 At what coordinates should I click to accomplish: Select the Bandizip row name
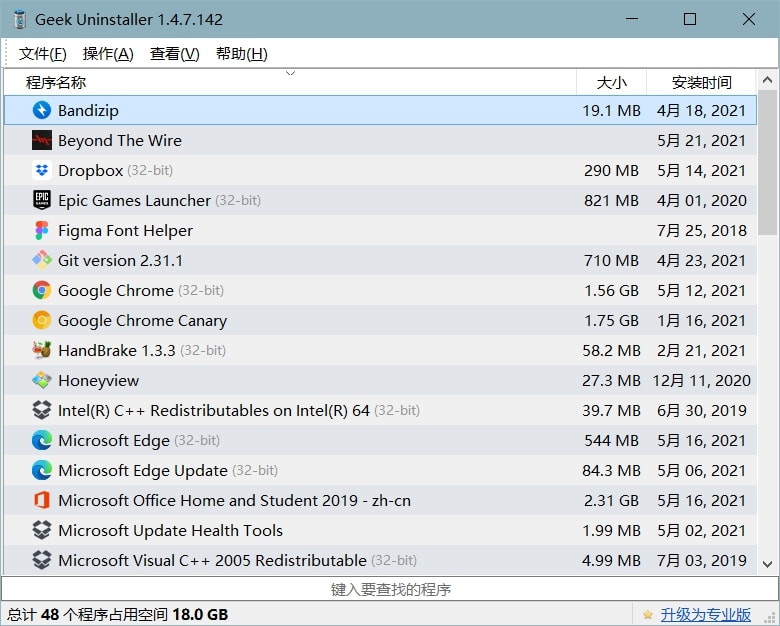[88, 110]
